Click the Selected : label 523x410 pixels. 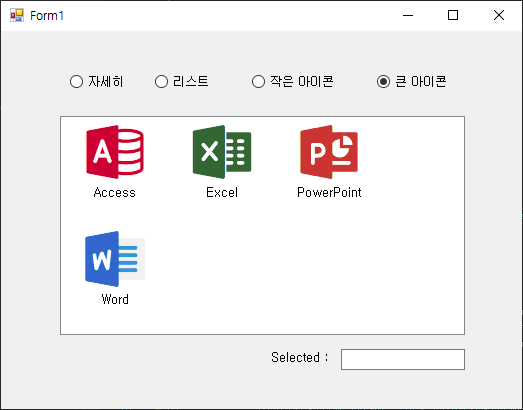click(x=300, y=357)
